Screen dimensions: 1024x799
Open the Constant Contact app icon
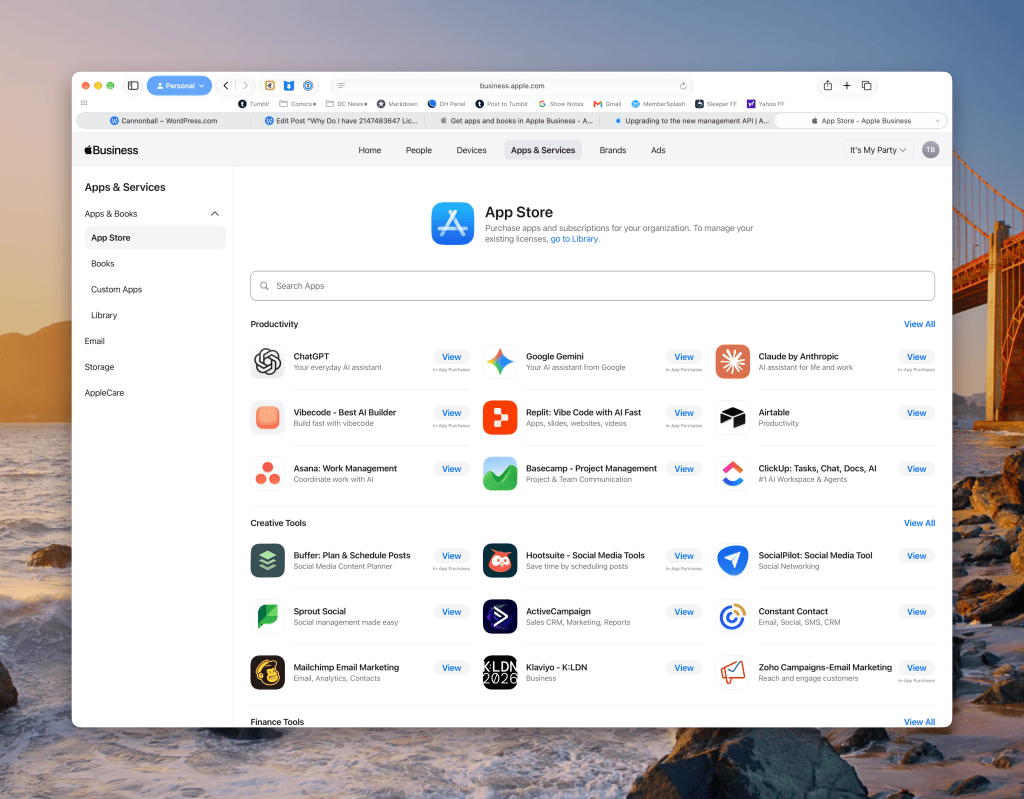(732, 617)
